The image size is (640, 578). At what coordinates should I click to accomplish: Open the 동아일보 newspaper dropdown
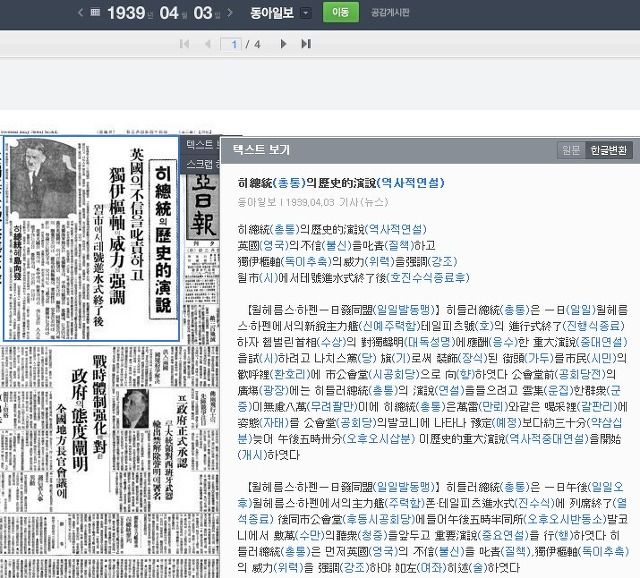click(x=305, y=13)
